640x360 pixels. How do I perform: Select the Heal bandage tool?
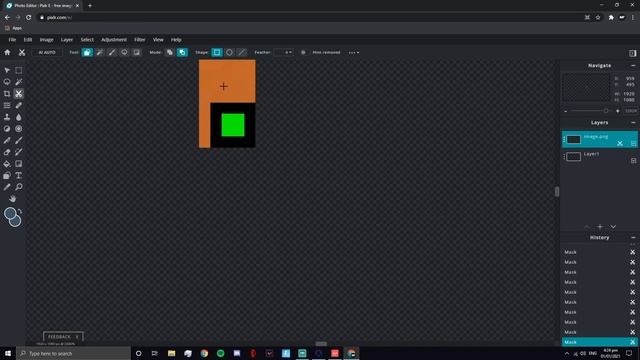pyautogui.click(x=18, y=105)
